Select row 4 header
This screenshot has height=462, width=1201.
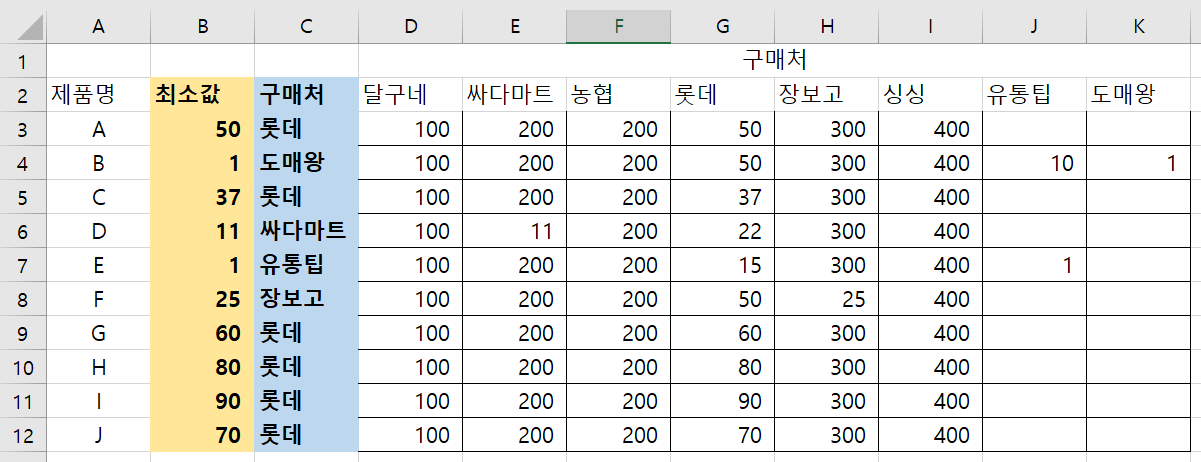pyautogui.click(x=23, y=163)
